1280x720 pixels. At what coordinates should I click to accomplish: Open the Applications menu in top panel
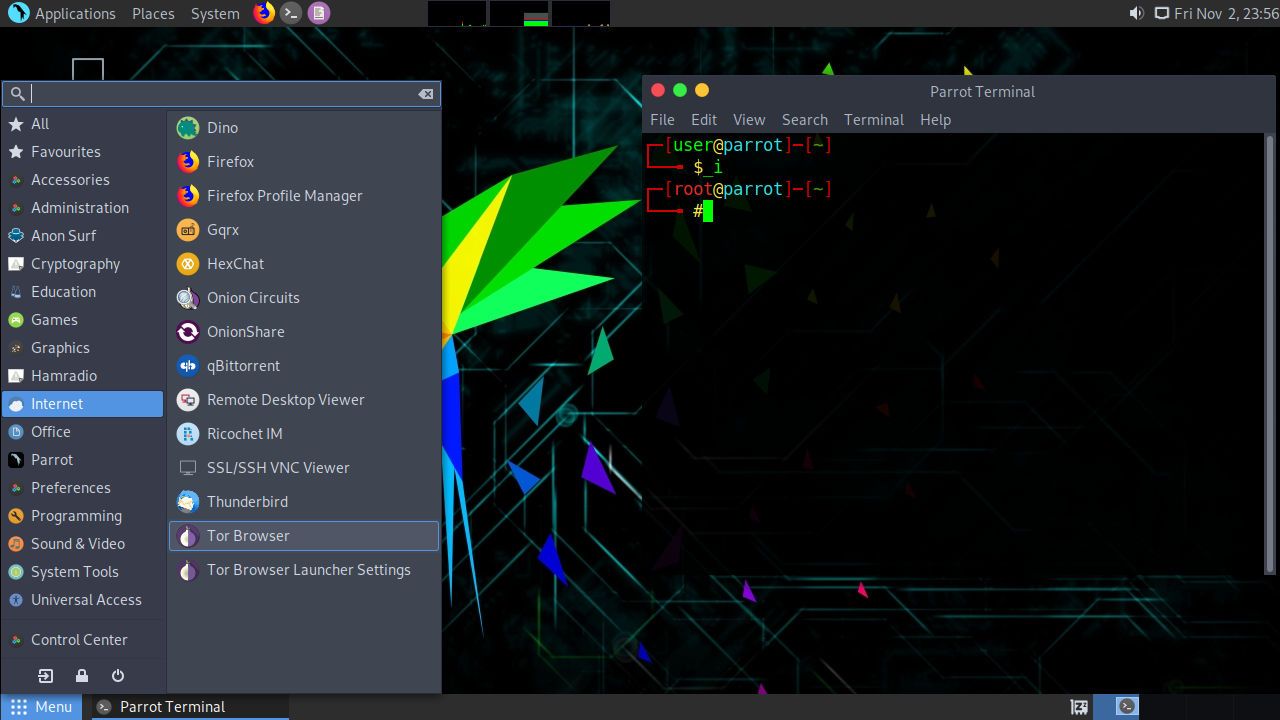click(x=75, y=13)
